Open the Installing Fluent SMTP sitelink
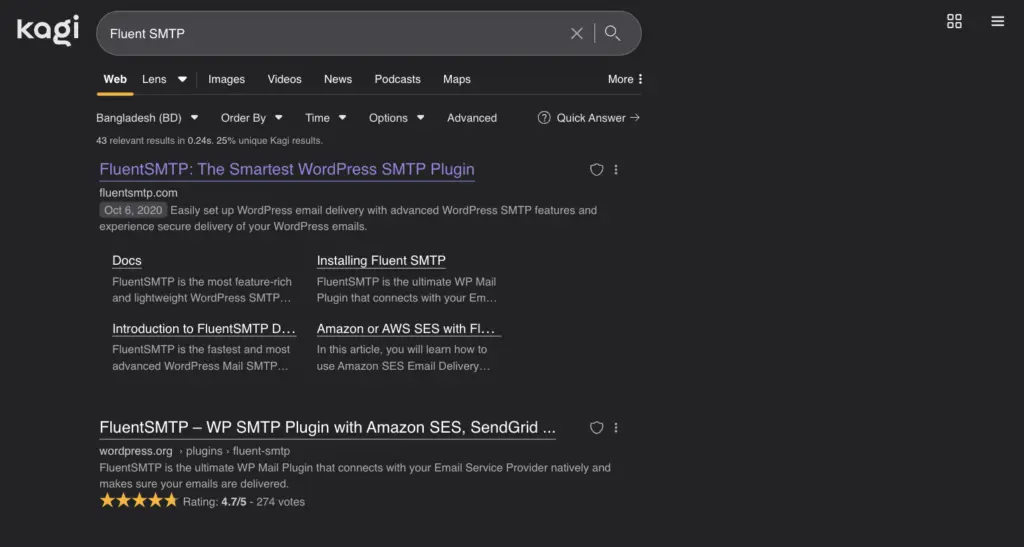Image resolution: width=1024 pixels, height=547 pixels. 381,260
